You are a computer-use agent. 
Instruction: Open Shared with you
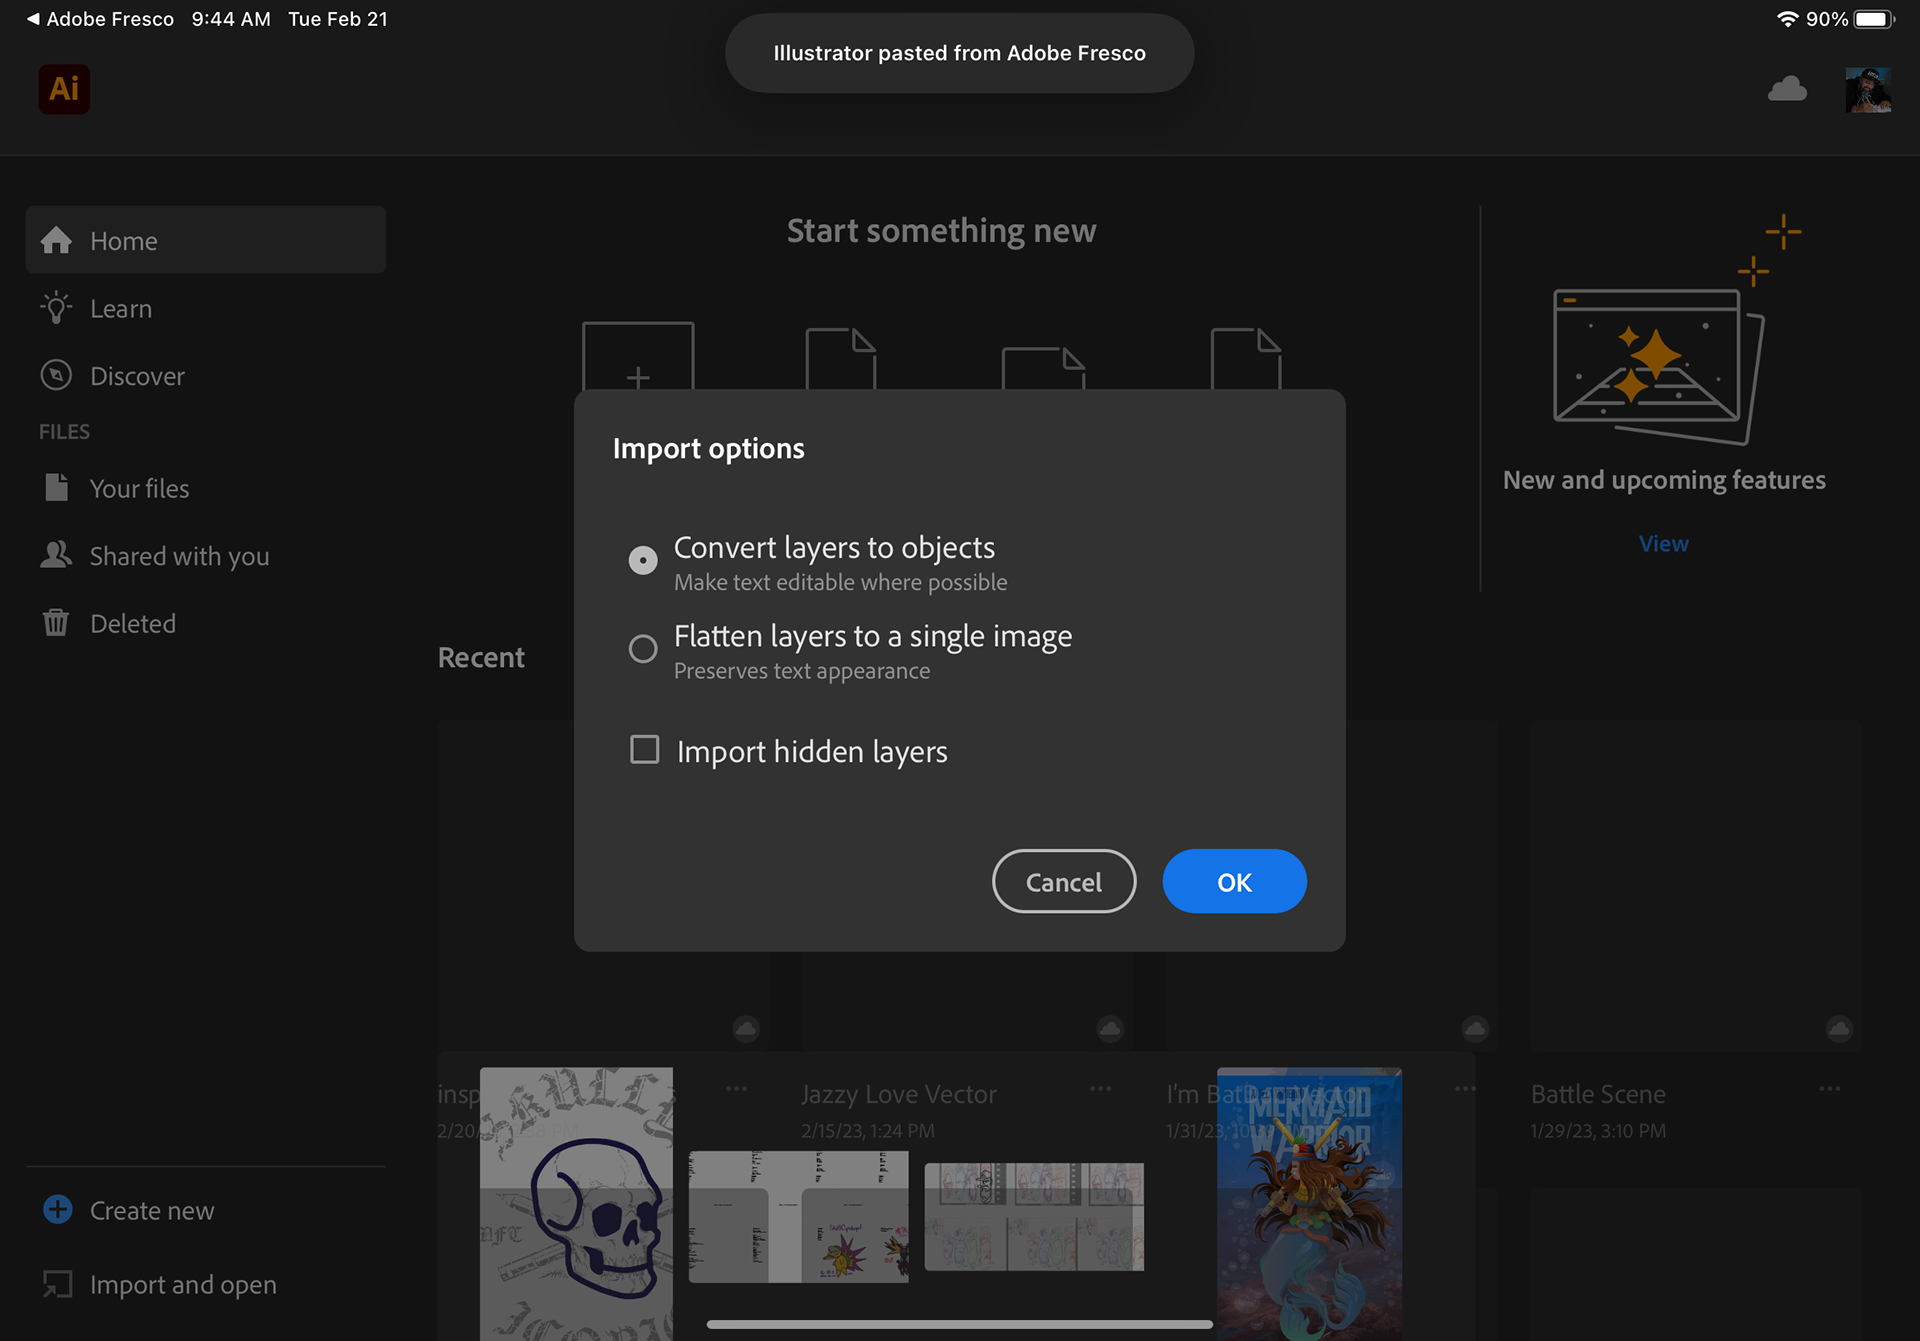[x=206, y=555]
